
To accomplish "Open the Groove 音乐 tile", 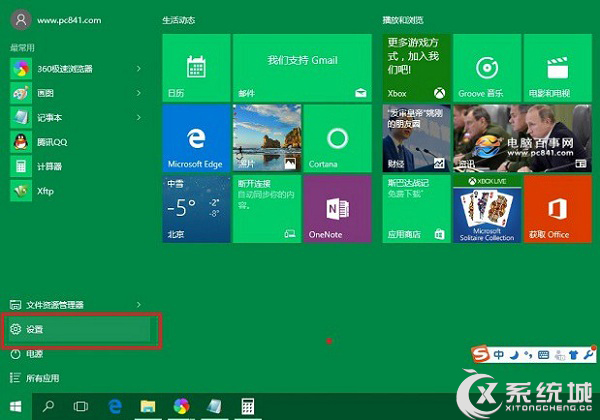I will pos(487,68).
